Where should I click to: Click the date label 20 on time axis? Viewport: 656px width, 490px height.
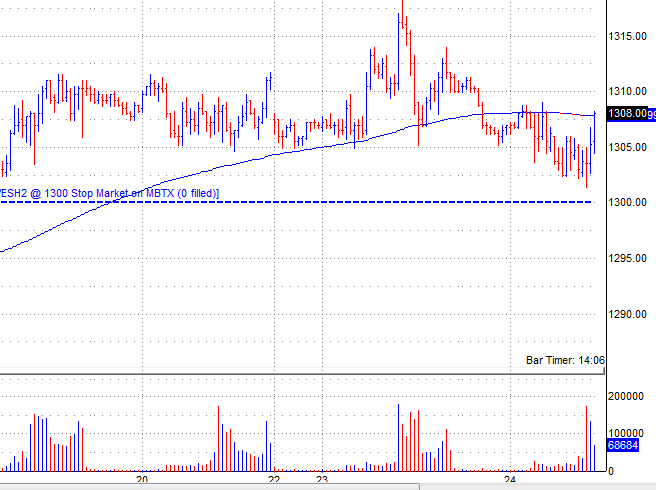tap(142, 479)
